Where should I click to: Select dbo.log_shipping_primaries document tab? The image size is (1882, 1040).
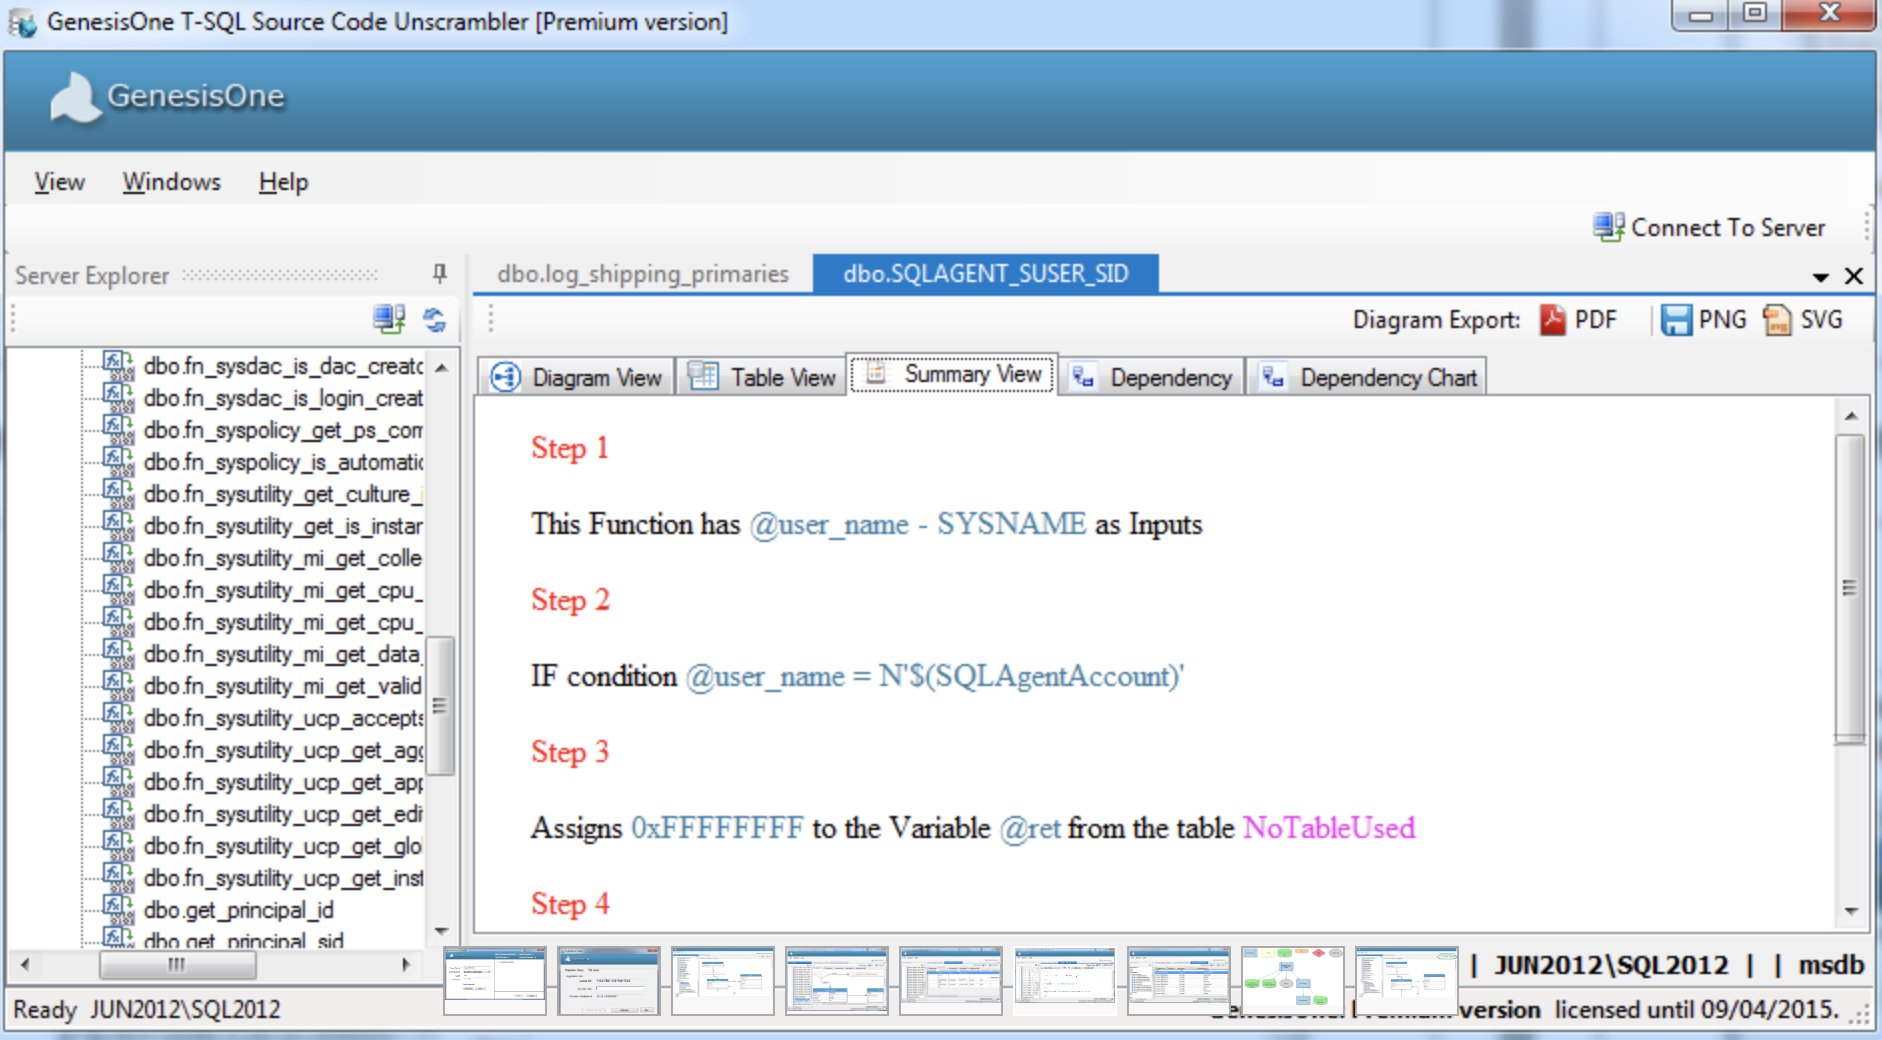pyautogui.click(x=643, y=274)
